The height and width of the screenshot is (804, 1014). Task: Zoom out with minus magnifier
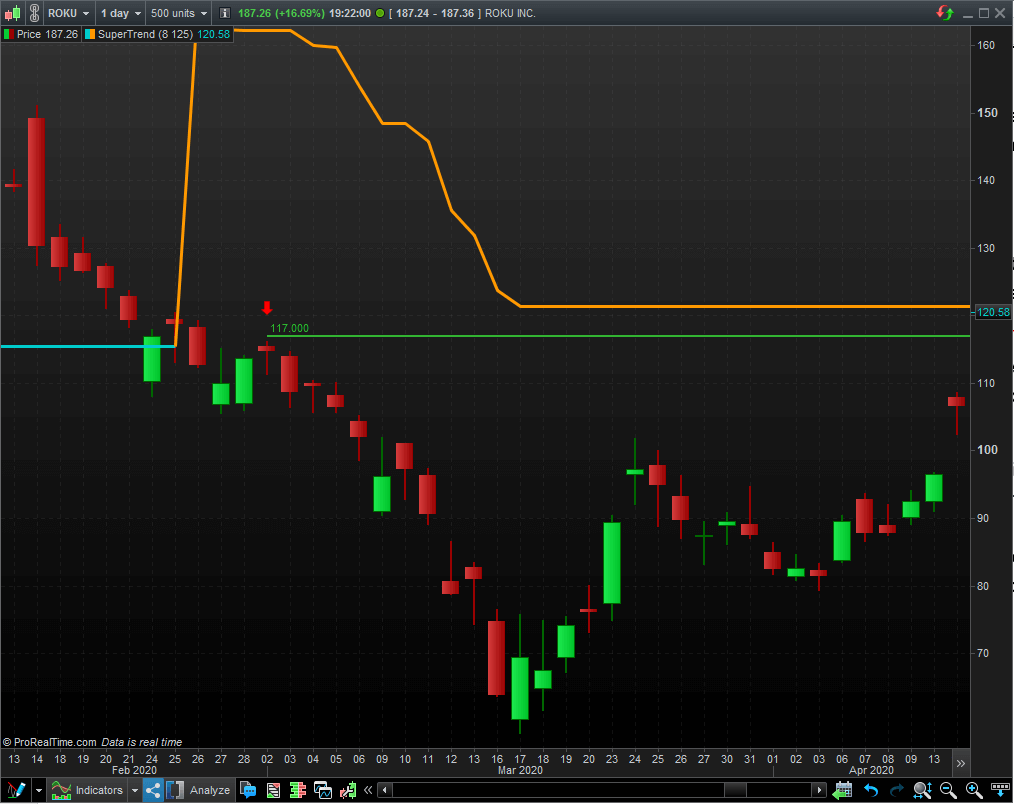[948, 790]
